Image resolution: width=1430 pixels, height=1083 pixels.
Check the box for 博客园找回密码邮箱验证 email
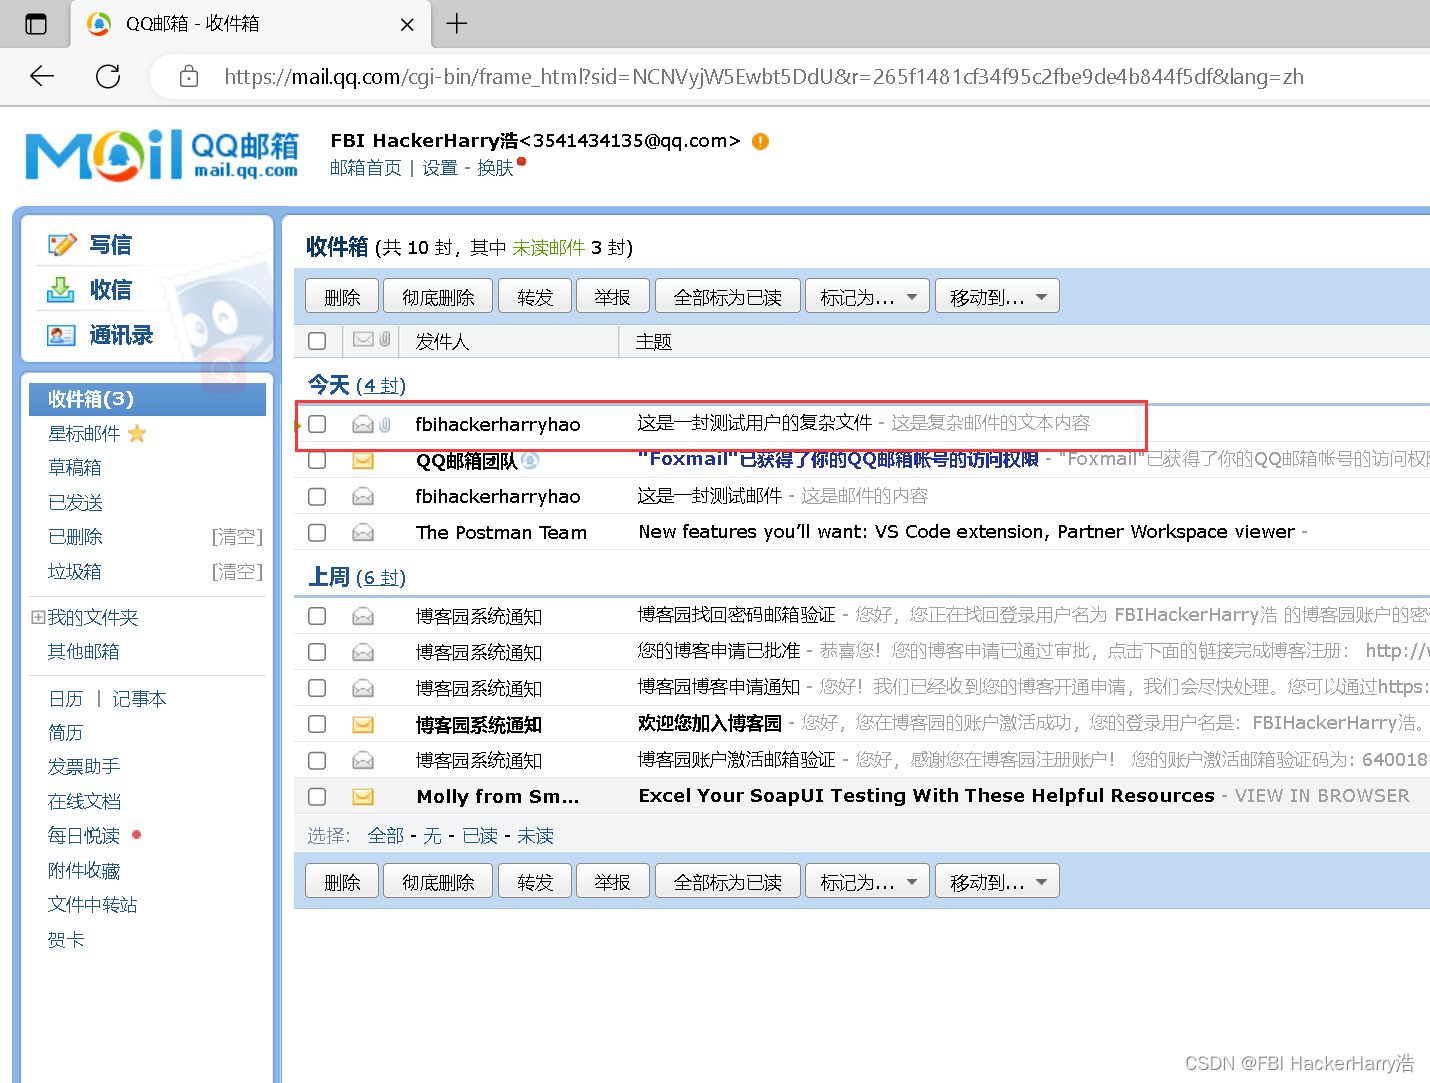pos(317,616)
